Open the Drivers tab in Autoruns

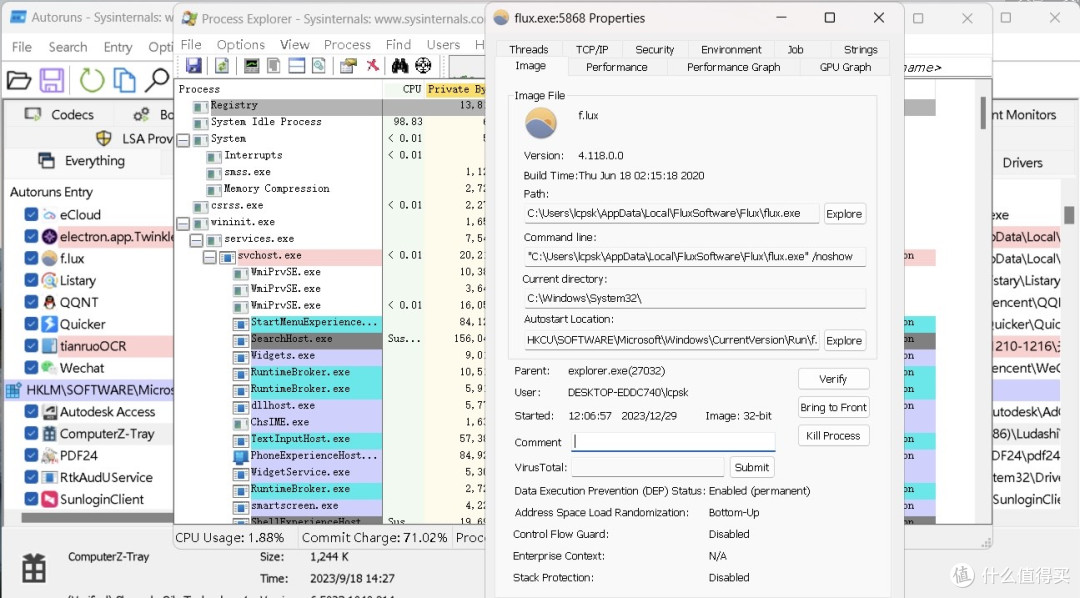click(1022, 163)
